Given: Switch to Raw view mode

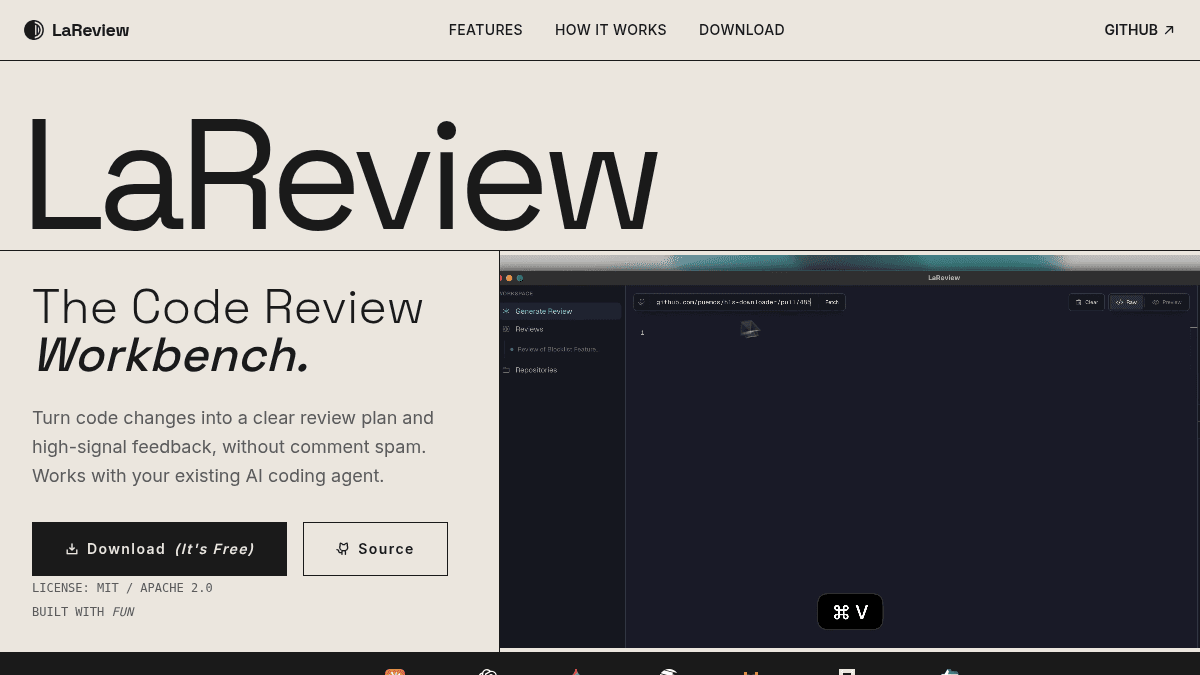Looking at the screenshot, I should point(1127,302).
